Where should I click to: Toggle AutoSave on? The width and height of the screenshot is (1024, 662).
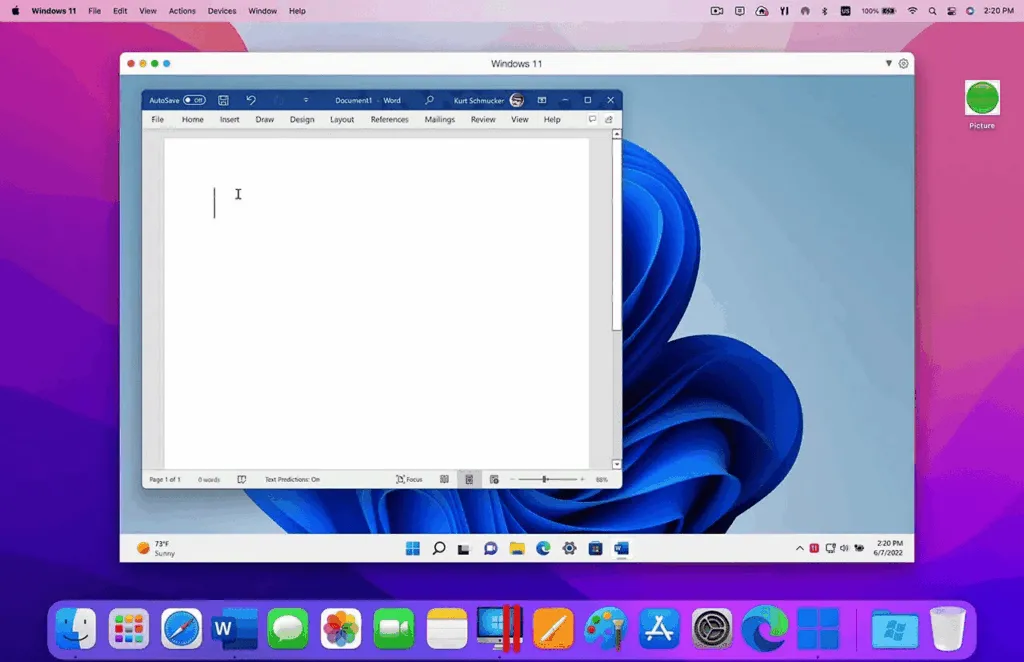coord(196,100)
